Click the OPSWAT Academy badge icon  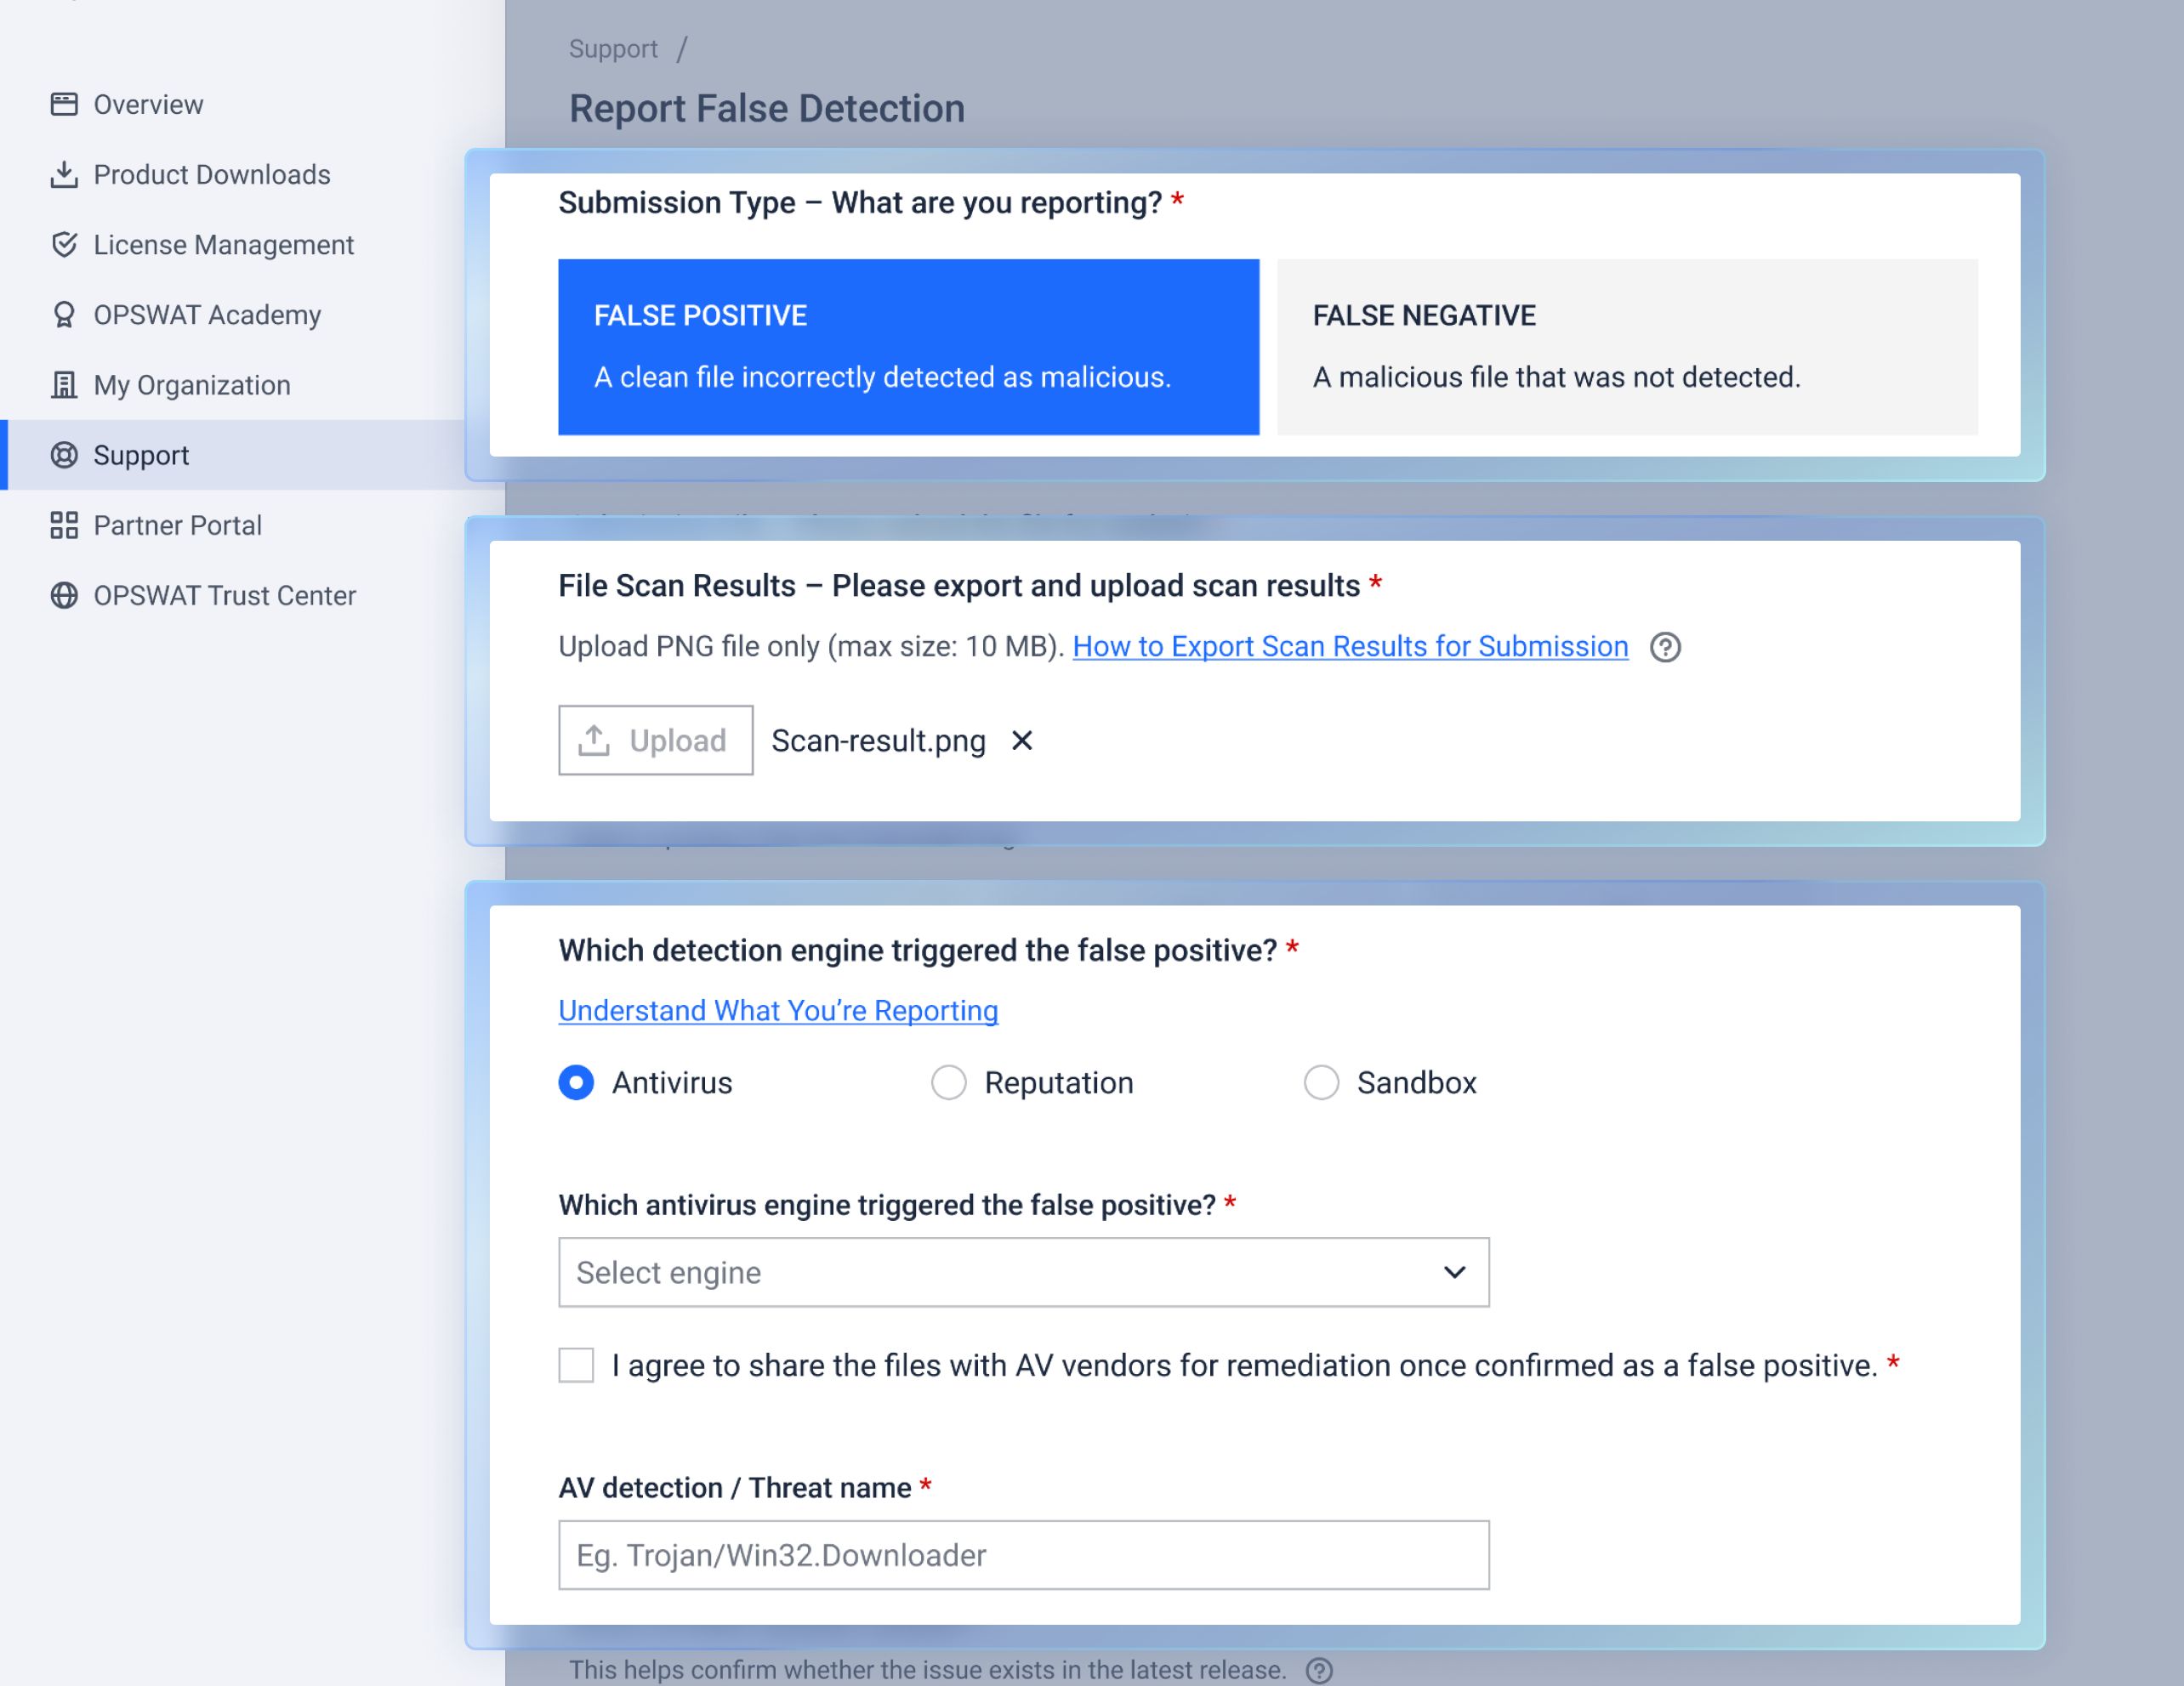[64, 315]
